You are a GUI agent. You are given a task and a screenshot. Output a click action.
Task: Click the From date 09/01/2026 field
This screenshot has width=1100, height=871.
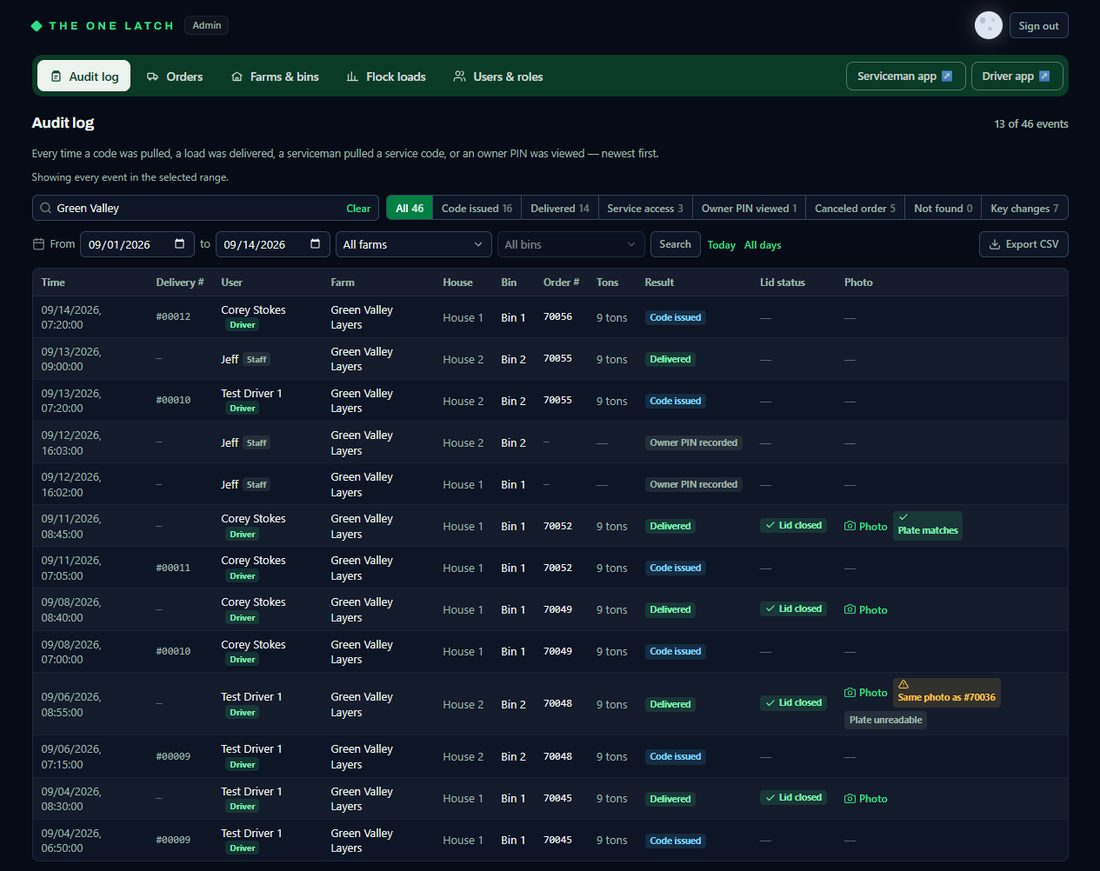[137, 244]
